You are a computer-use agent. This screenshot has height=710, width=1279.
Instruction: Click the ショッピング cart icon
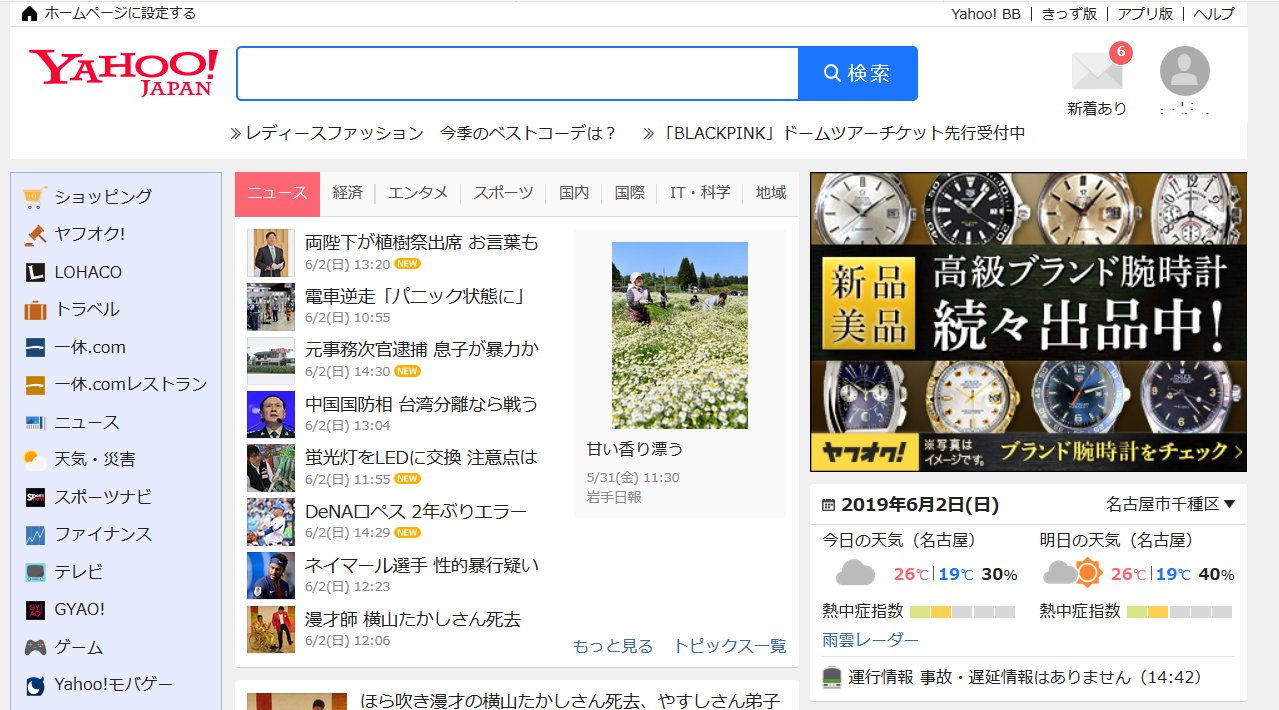coord(35,197)
